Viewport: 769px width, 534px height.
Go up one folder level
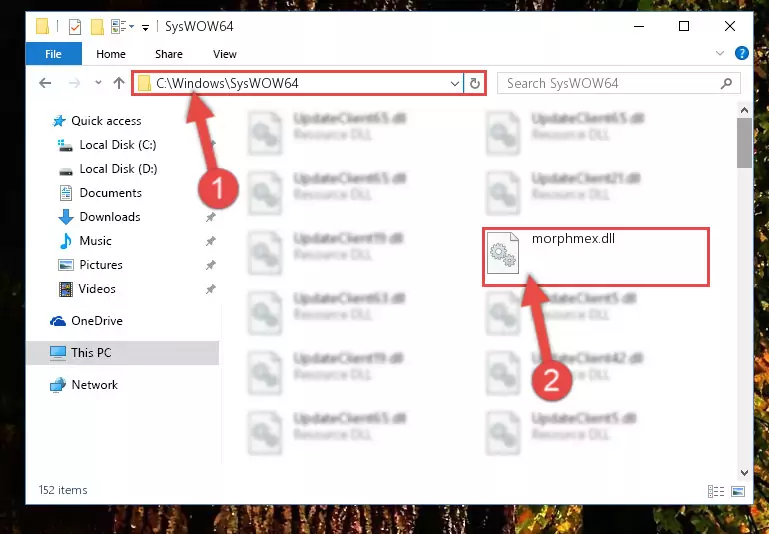119,83
